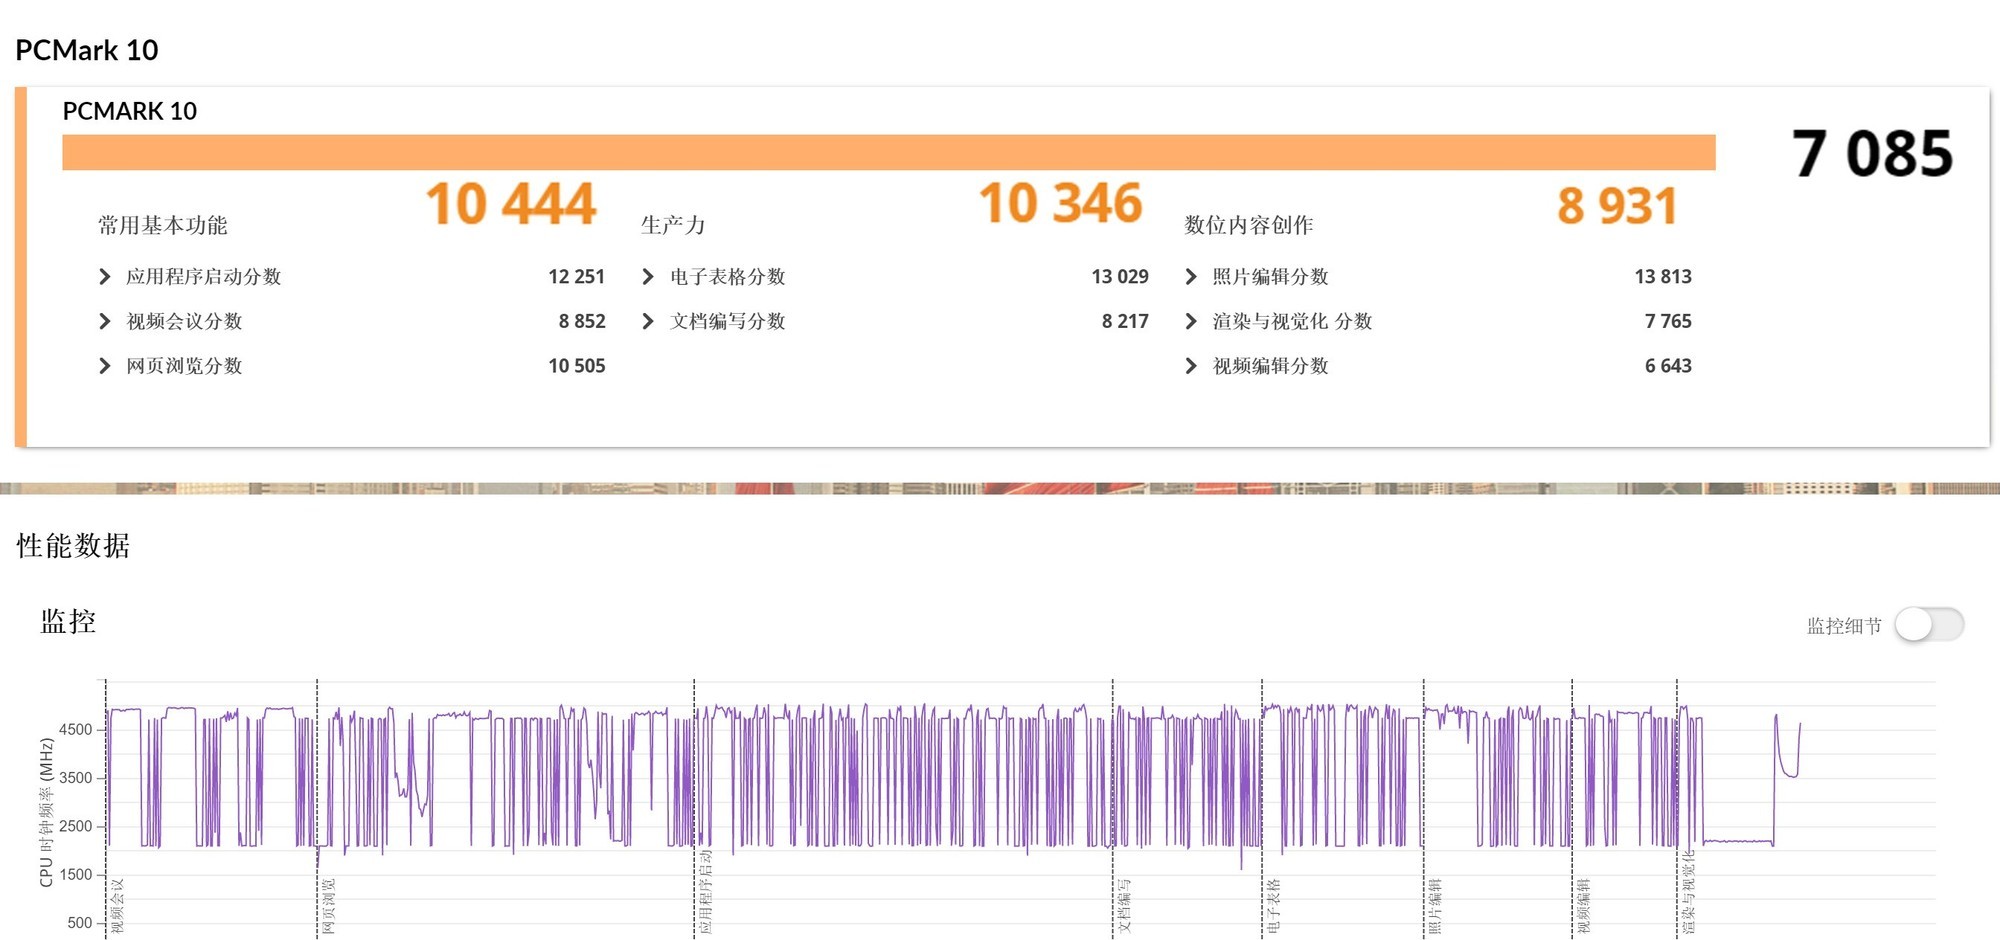2000x940 pixels.
Task: Click the orange PCMark 10 score bar
Action: (x=888, y=152)
